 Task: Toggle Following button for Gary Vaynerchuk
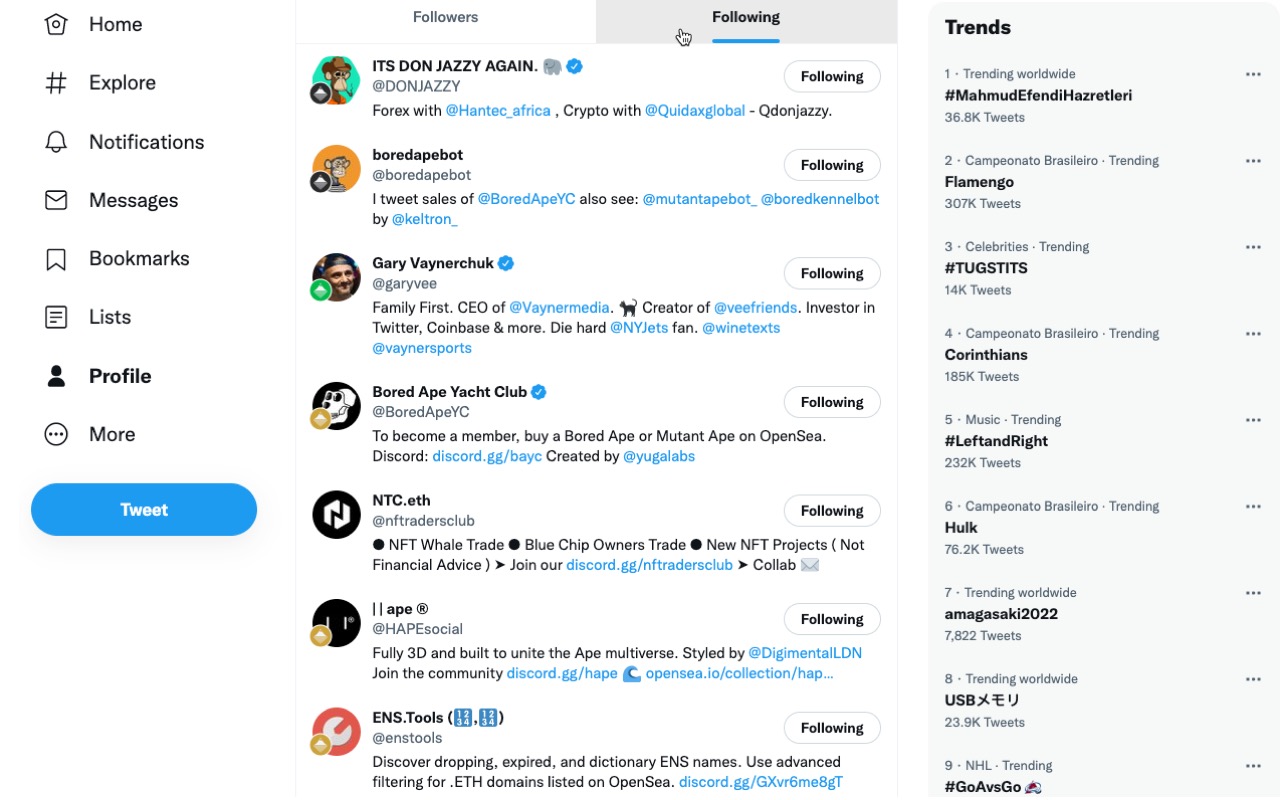(831, 274)
